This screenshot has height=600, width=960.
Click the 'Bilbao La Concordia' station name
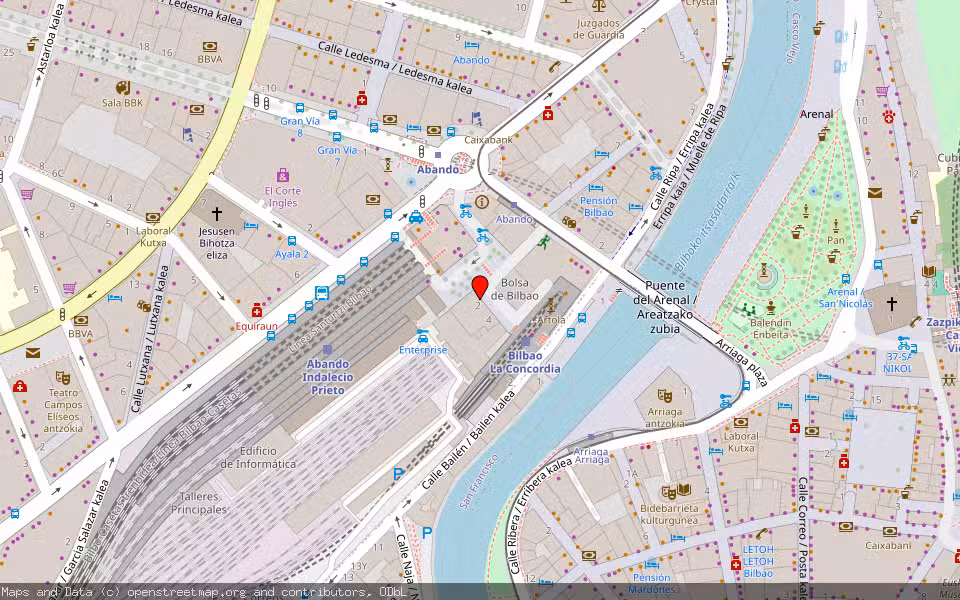(525, 362)
